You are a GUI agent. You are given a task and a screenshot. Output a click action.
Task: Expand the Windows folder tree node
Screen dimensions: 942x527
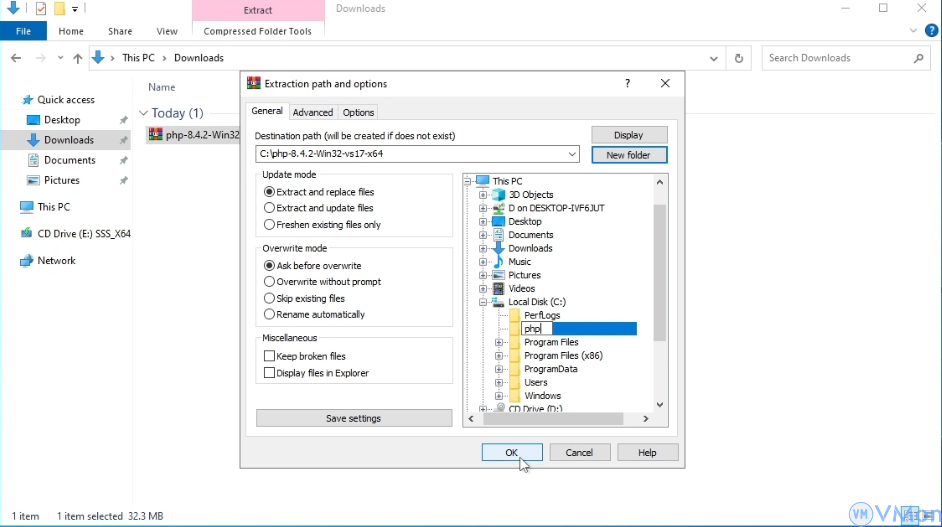click(x=499, y=396)
